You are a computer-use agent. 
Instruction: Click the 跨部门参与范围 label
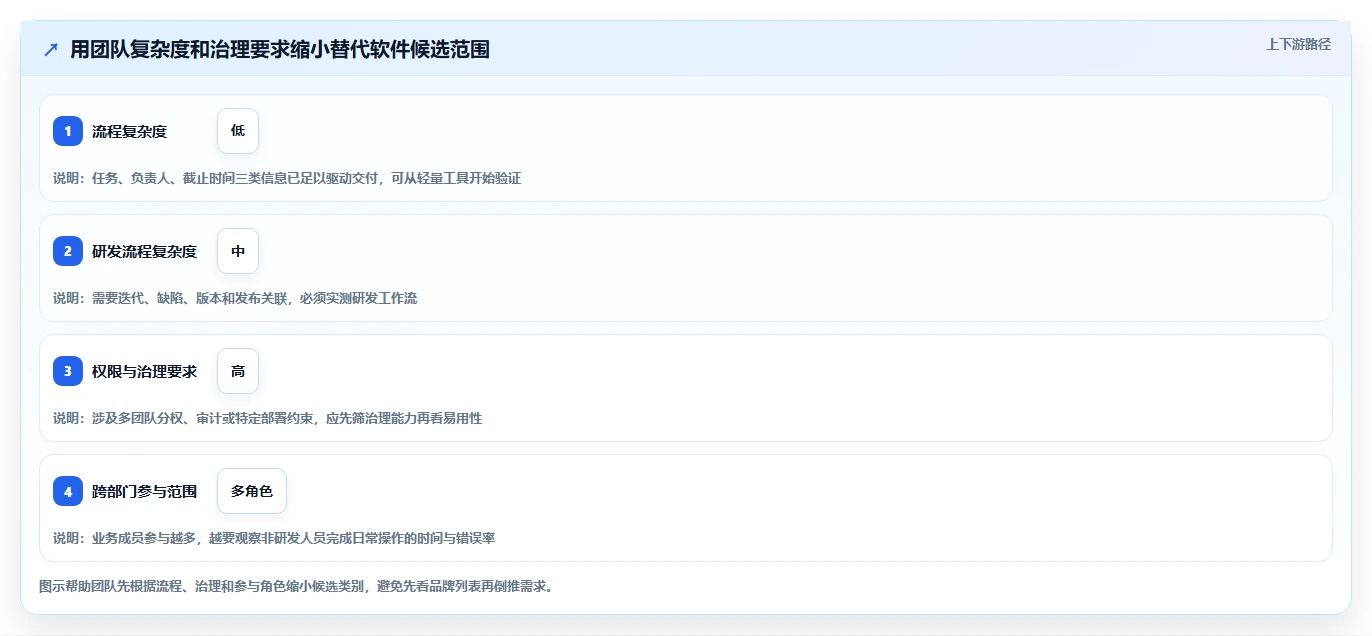coord(144,491)
